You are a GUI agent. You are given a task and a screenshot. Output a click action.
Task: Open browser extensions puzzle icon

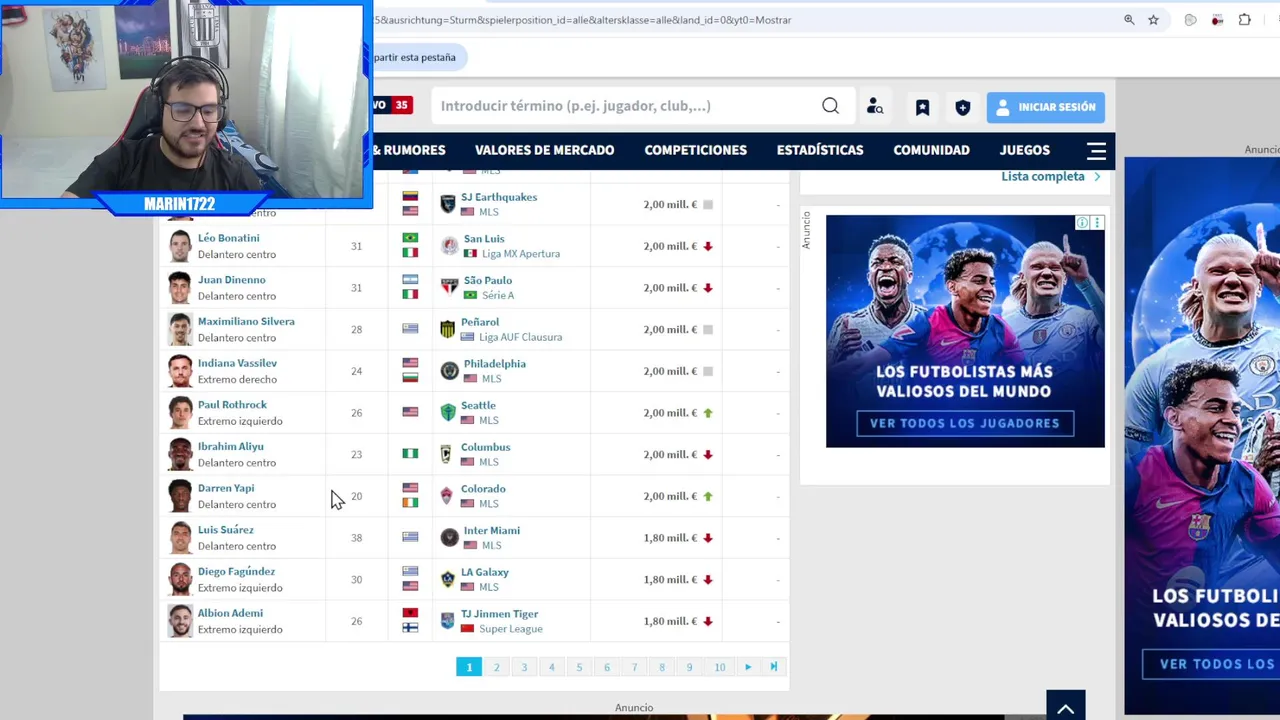(1245, 20)
